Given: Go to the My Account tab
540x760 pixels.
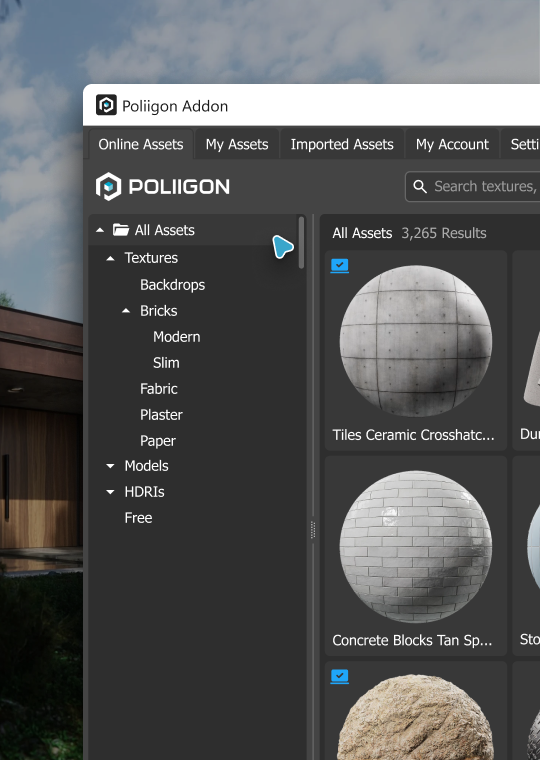Looking at the screenshot, I should (x=452, y=144).
